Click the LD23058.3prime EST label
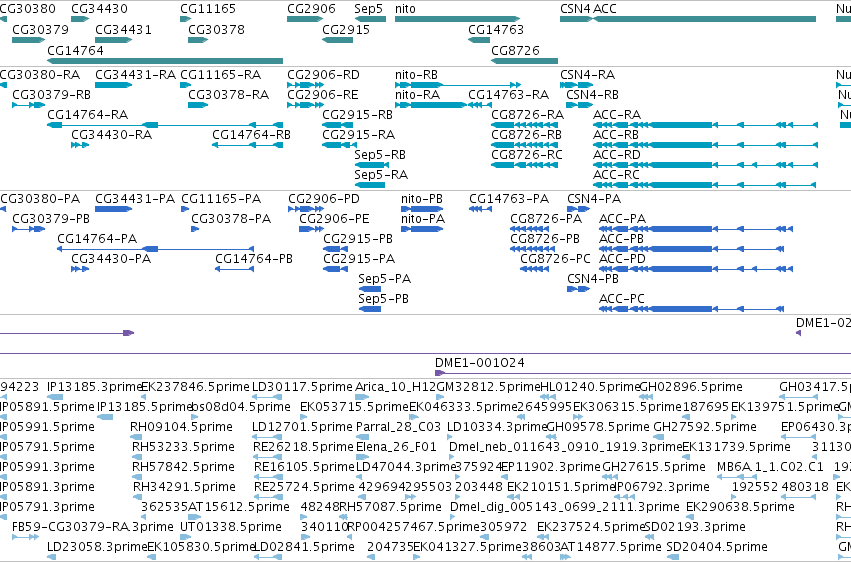 point(97,547)
